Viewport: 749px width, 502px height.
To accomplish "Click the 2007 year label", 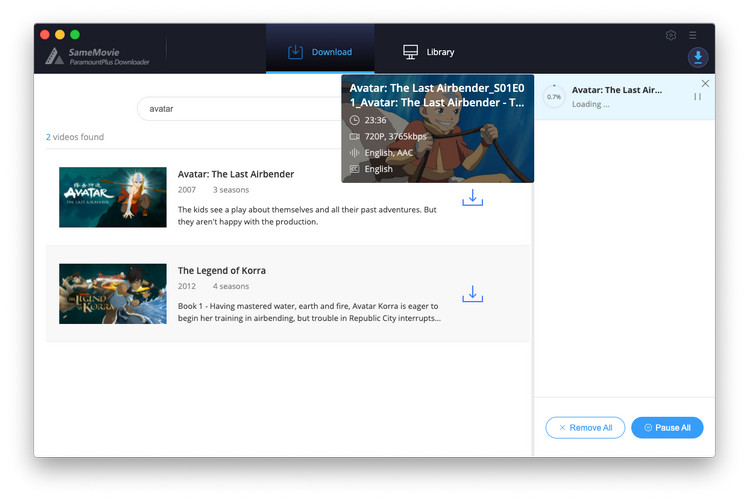I will [187, 190].
